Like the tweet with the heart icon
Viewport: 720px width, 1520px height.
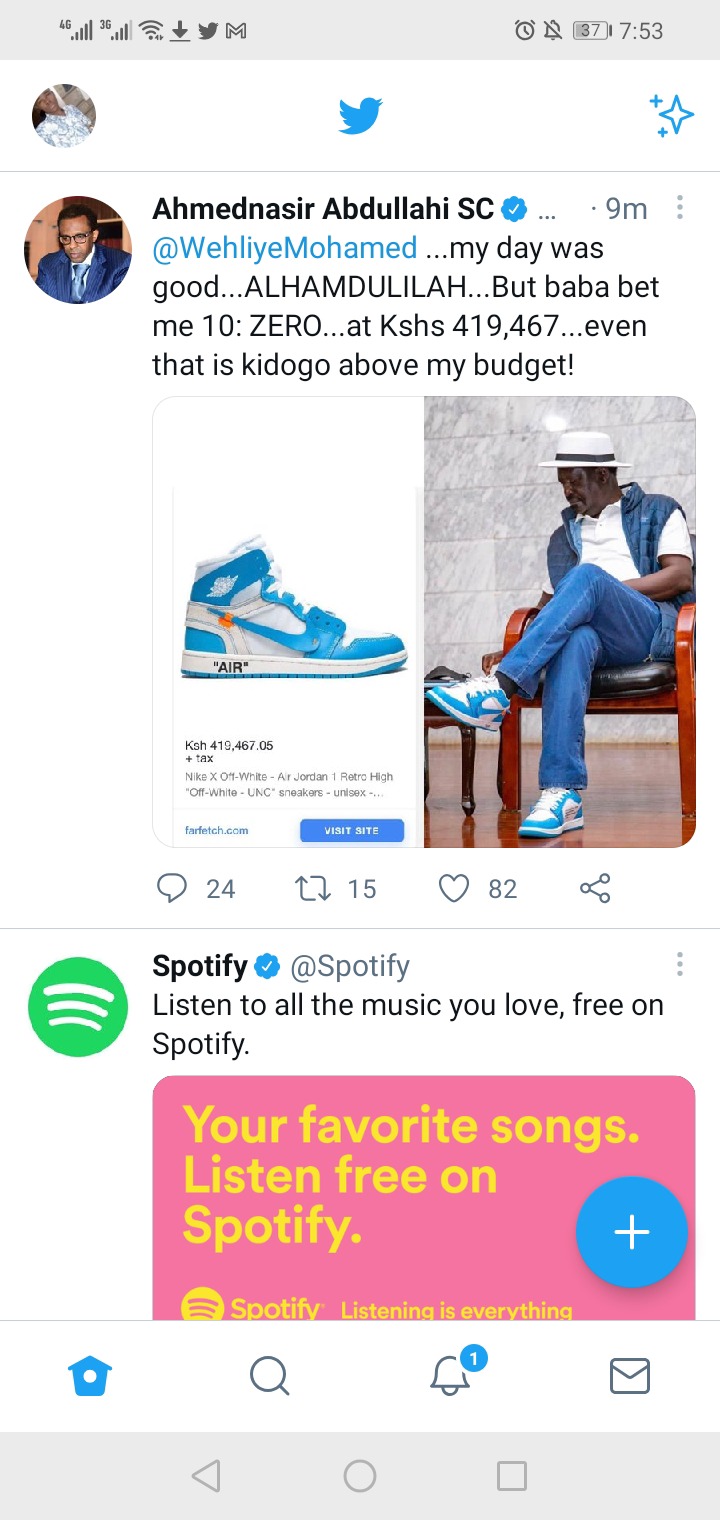tap(454, 888)
